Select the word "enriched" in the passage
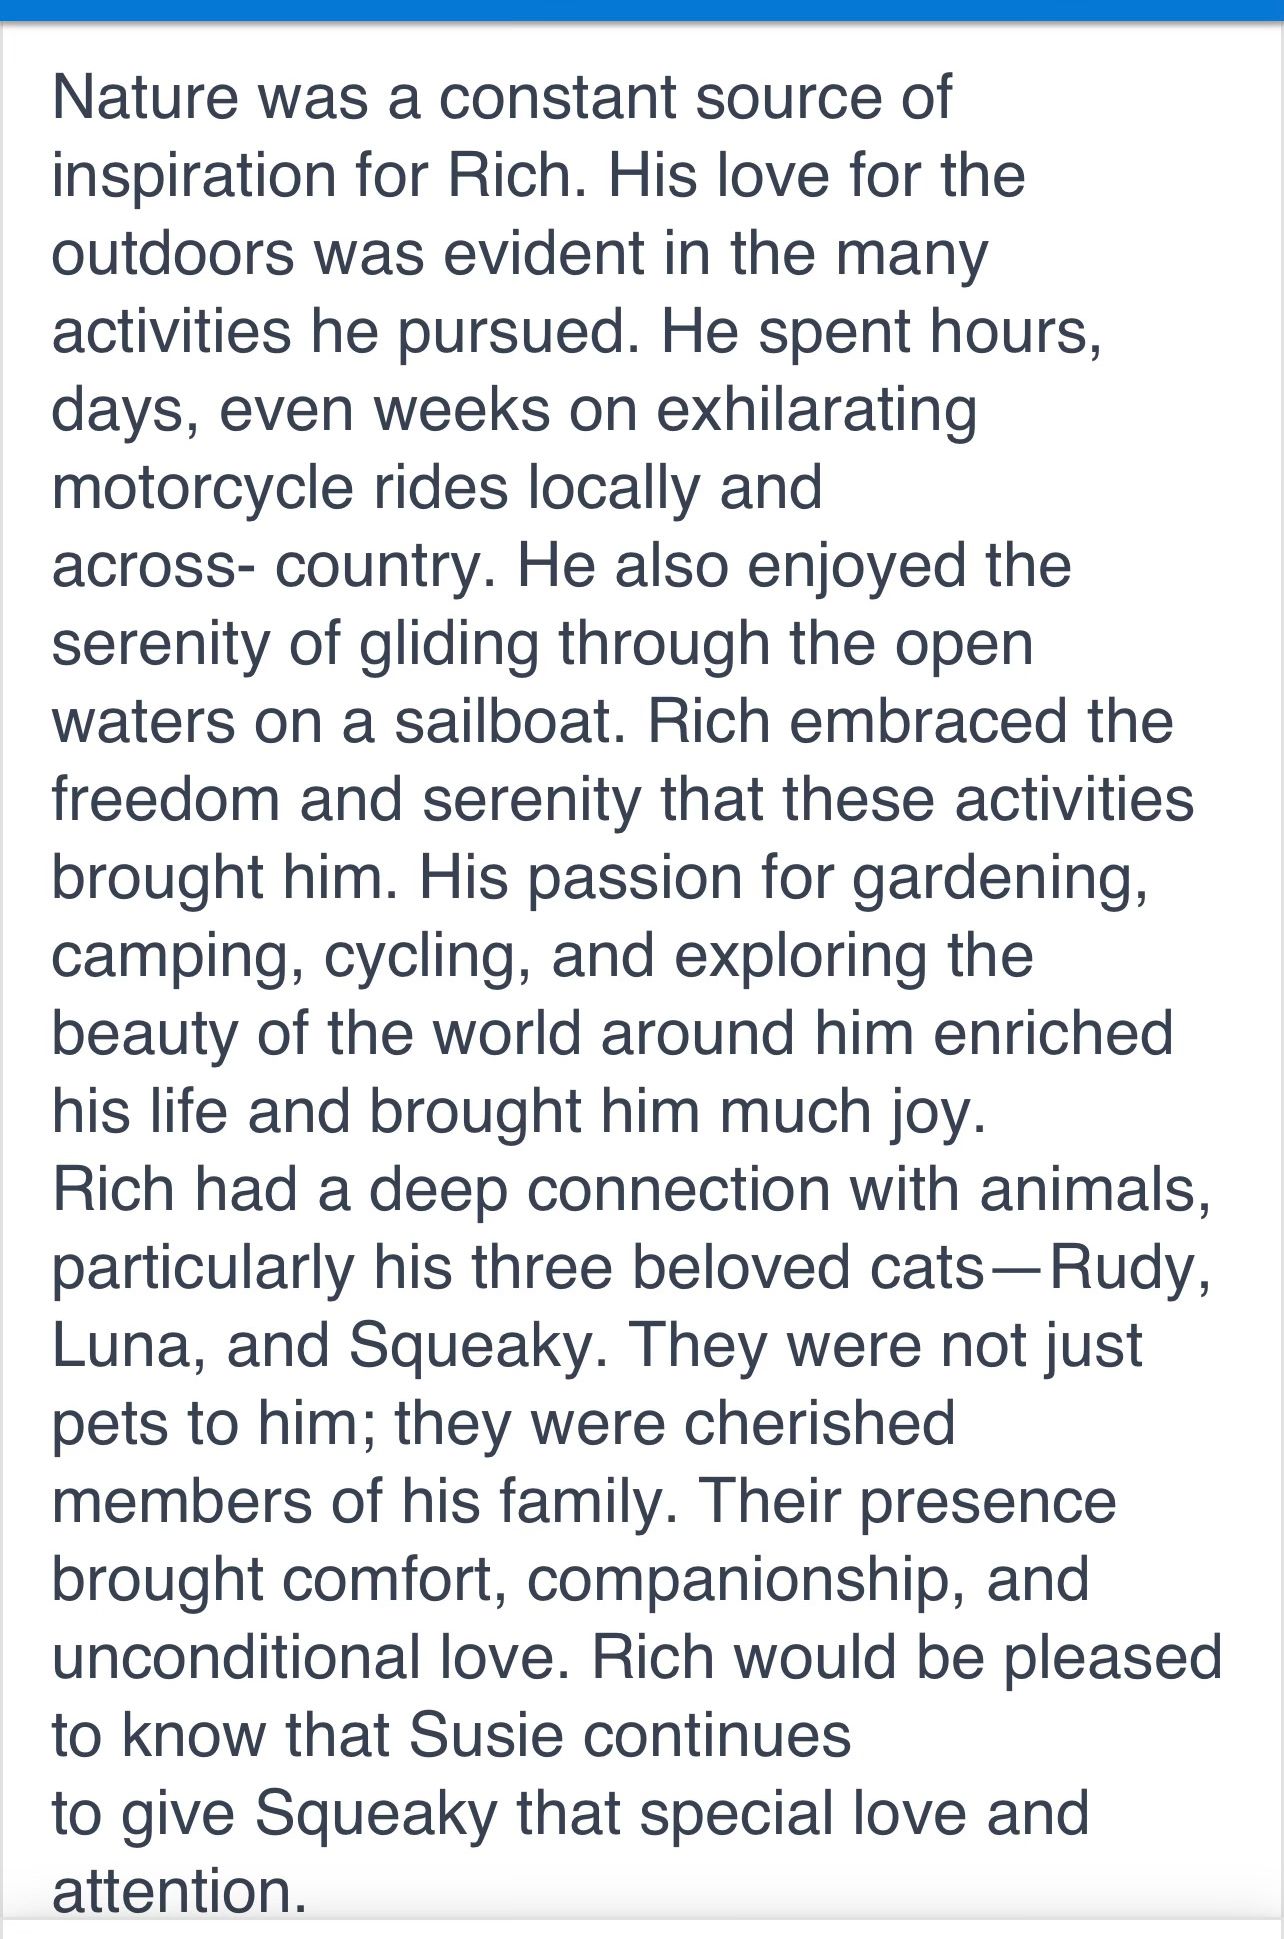Image resolution: width=1284 pixels, height=1939 pixels. [1053, 1034]
